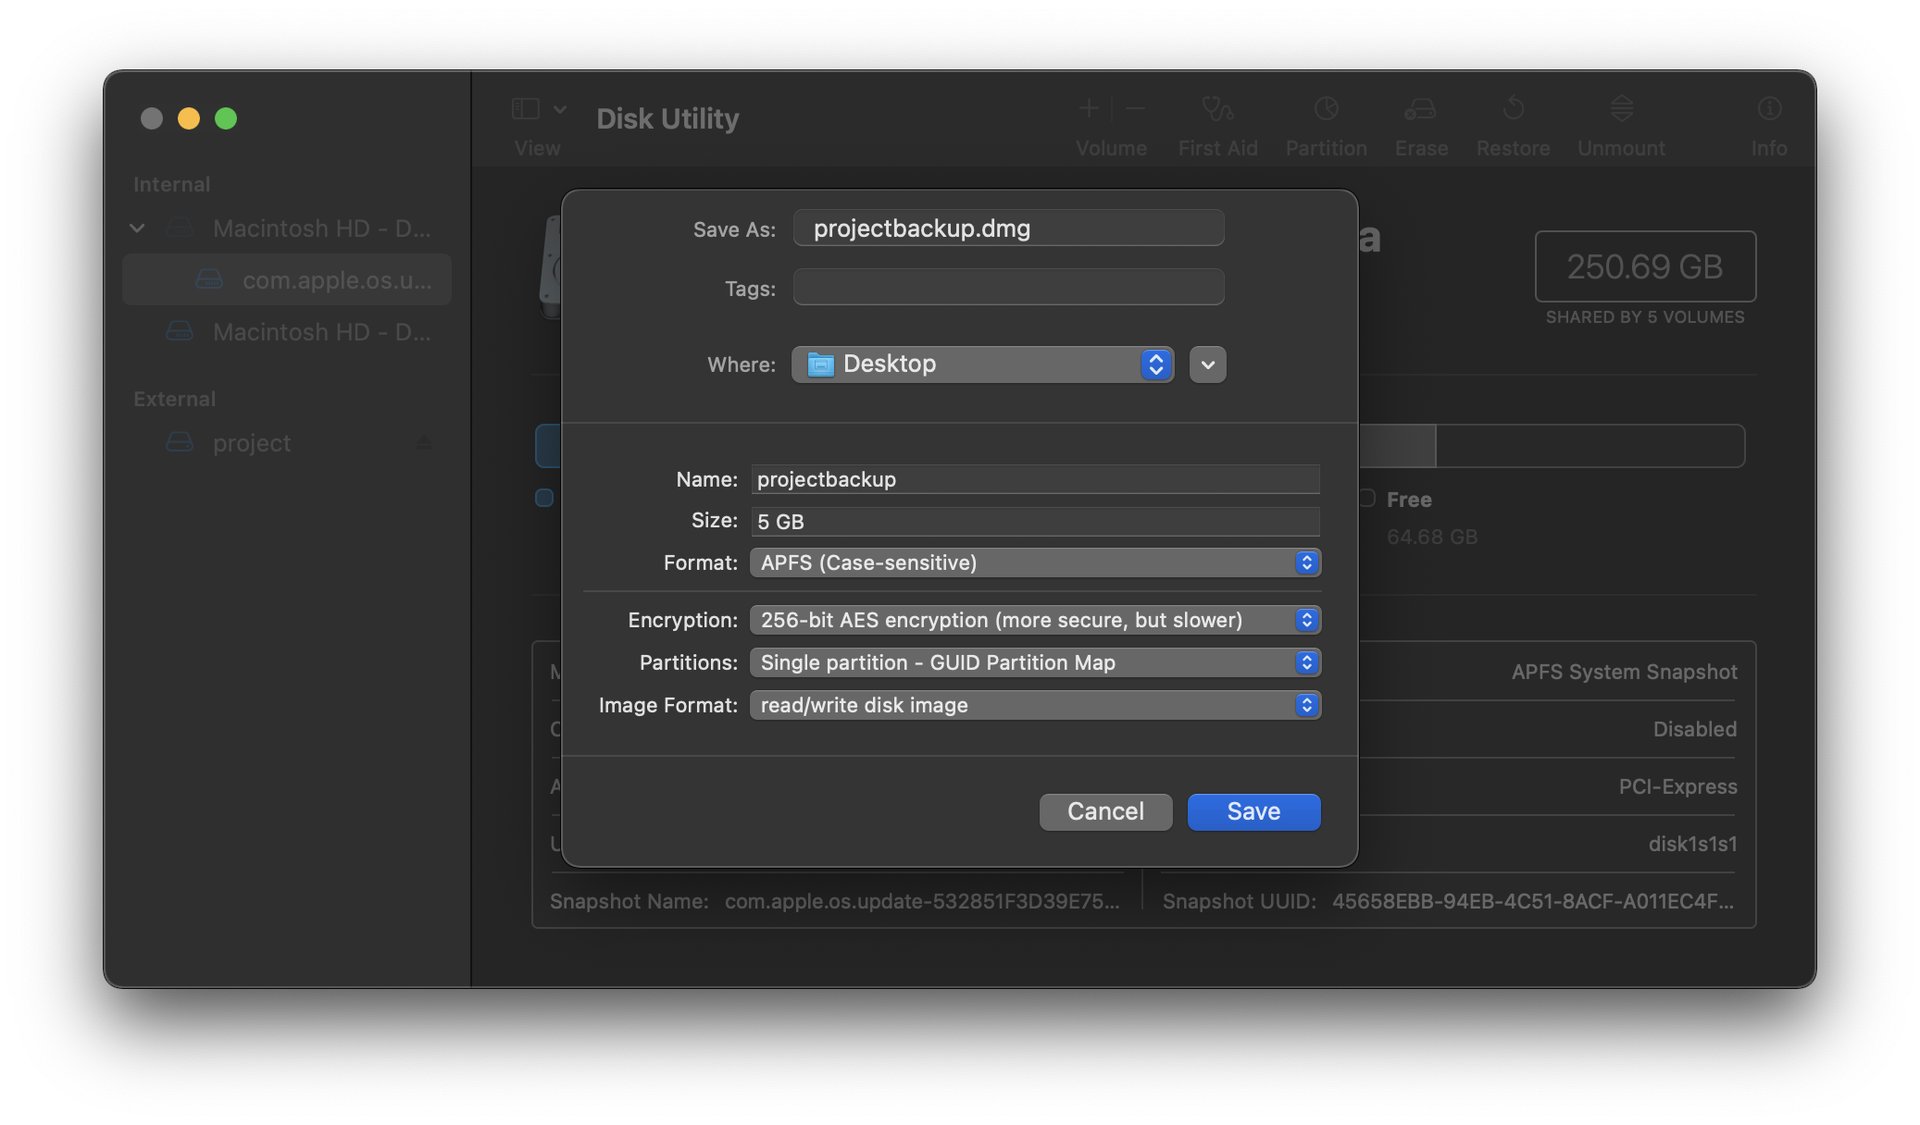Screen dimensions: 1920x1125
Task: Expand the save dialog with chevron button
Action: click(1207, 364)
